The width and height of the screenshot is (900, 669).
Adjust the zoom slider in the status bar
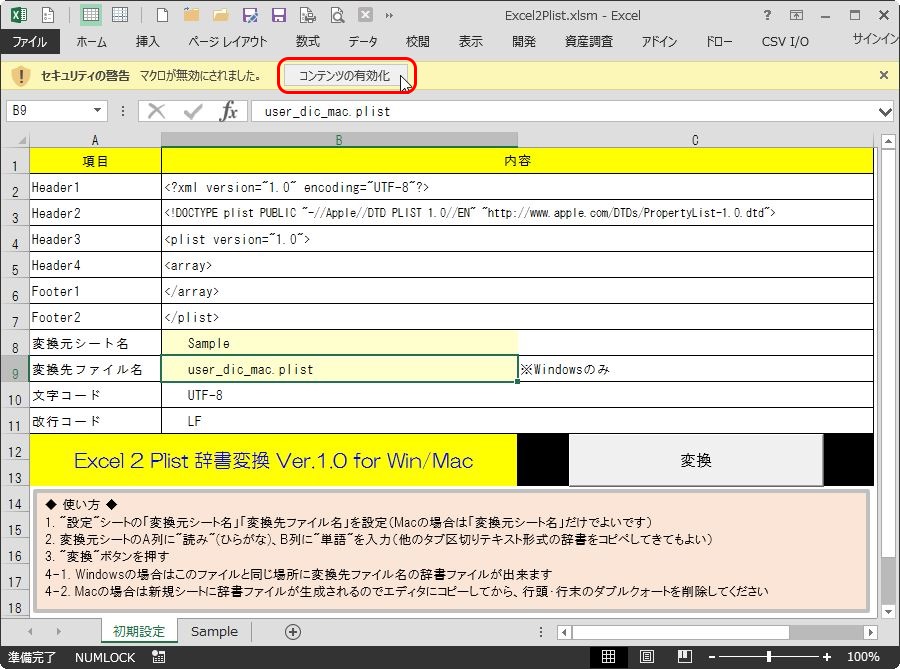pyautogui.click(x=769, y=656)
